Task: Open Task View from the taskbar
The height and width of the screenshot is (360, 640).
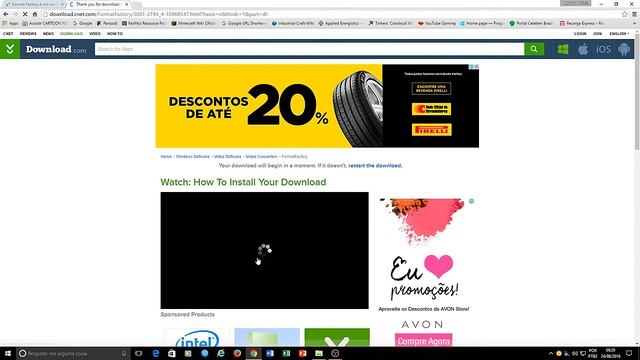Action: [139, 353]
